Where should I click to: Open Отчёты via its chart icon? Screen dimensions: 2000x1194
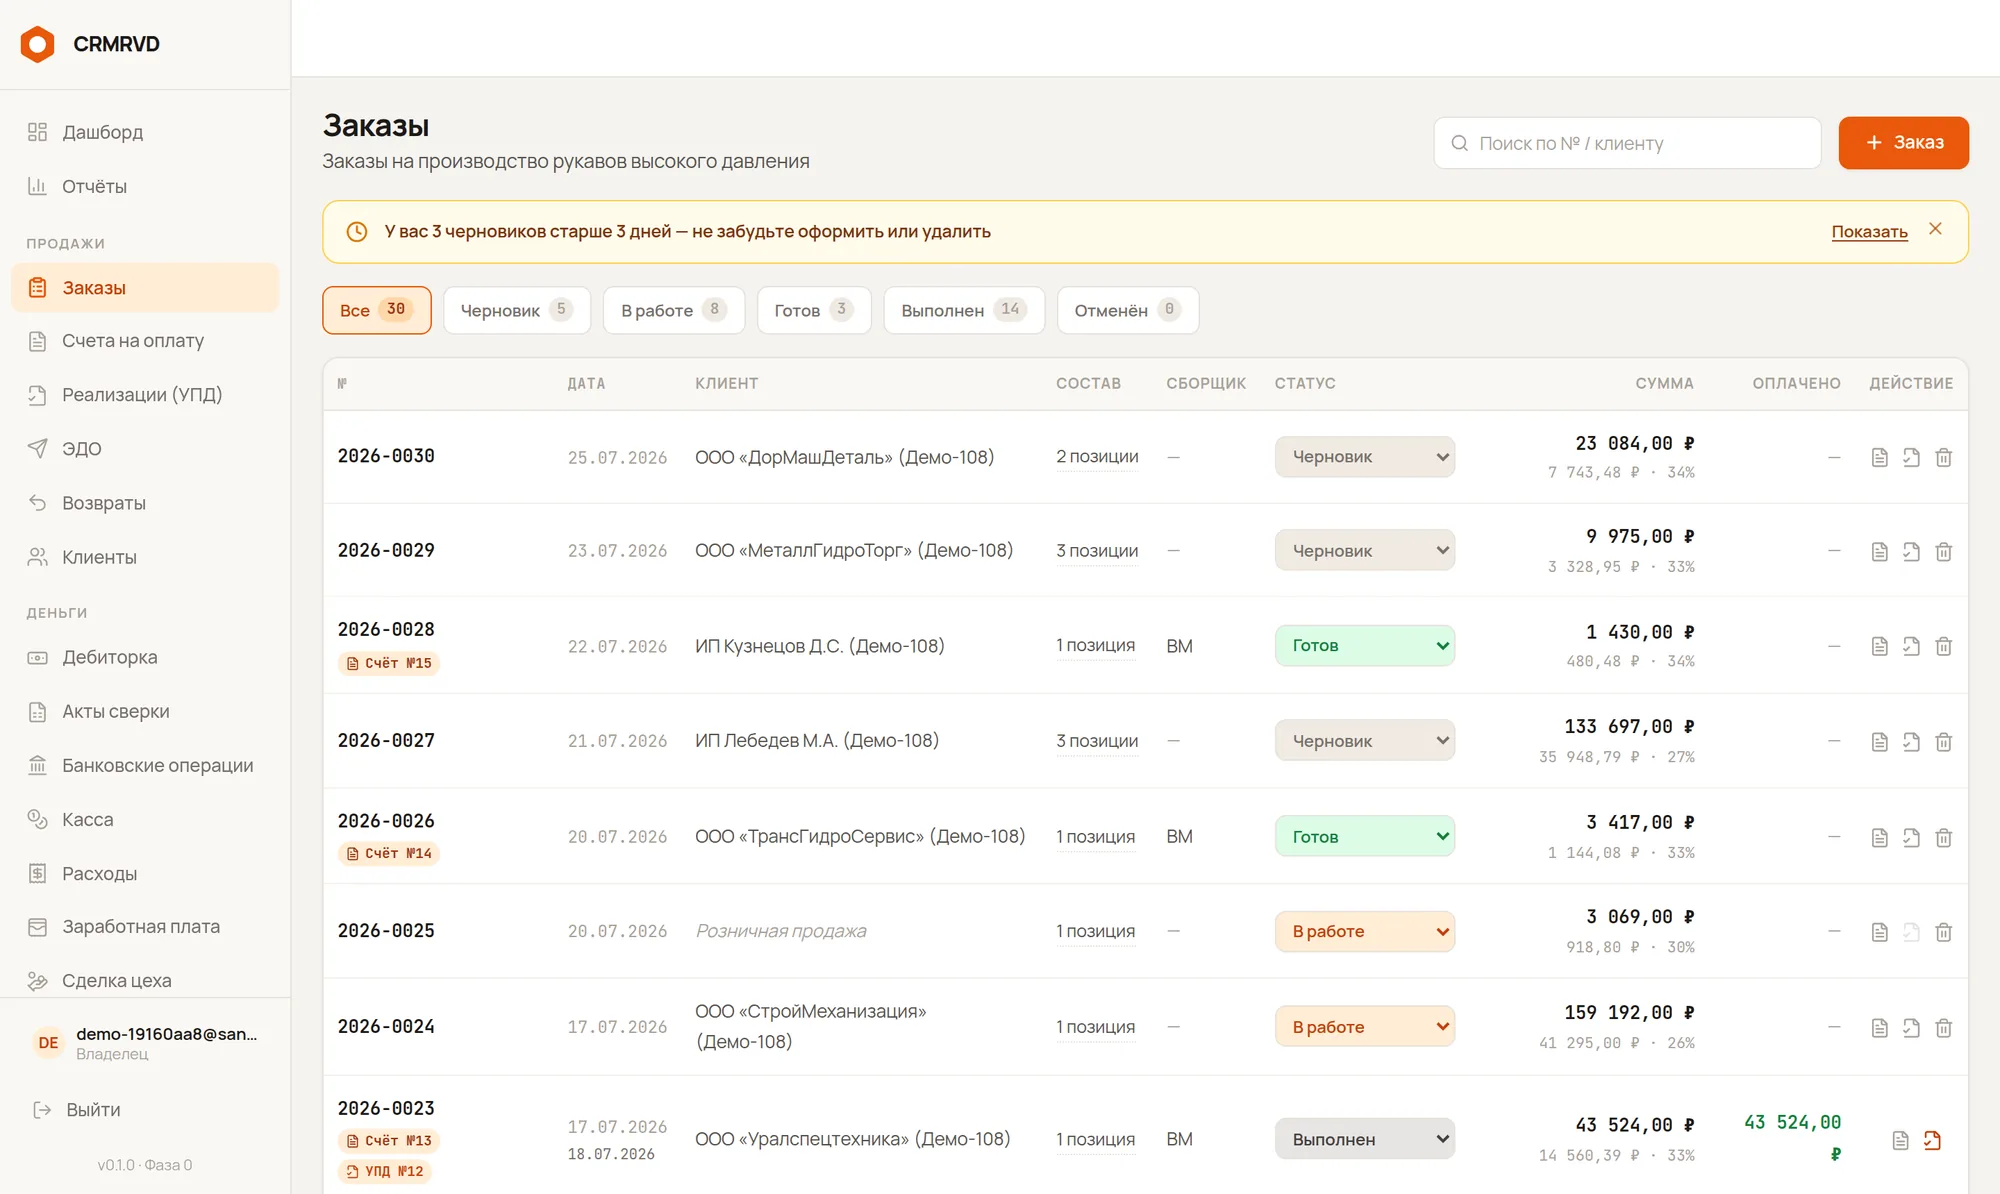coord(37,186)
